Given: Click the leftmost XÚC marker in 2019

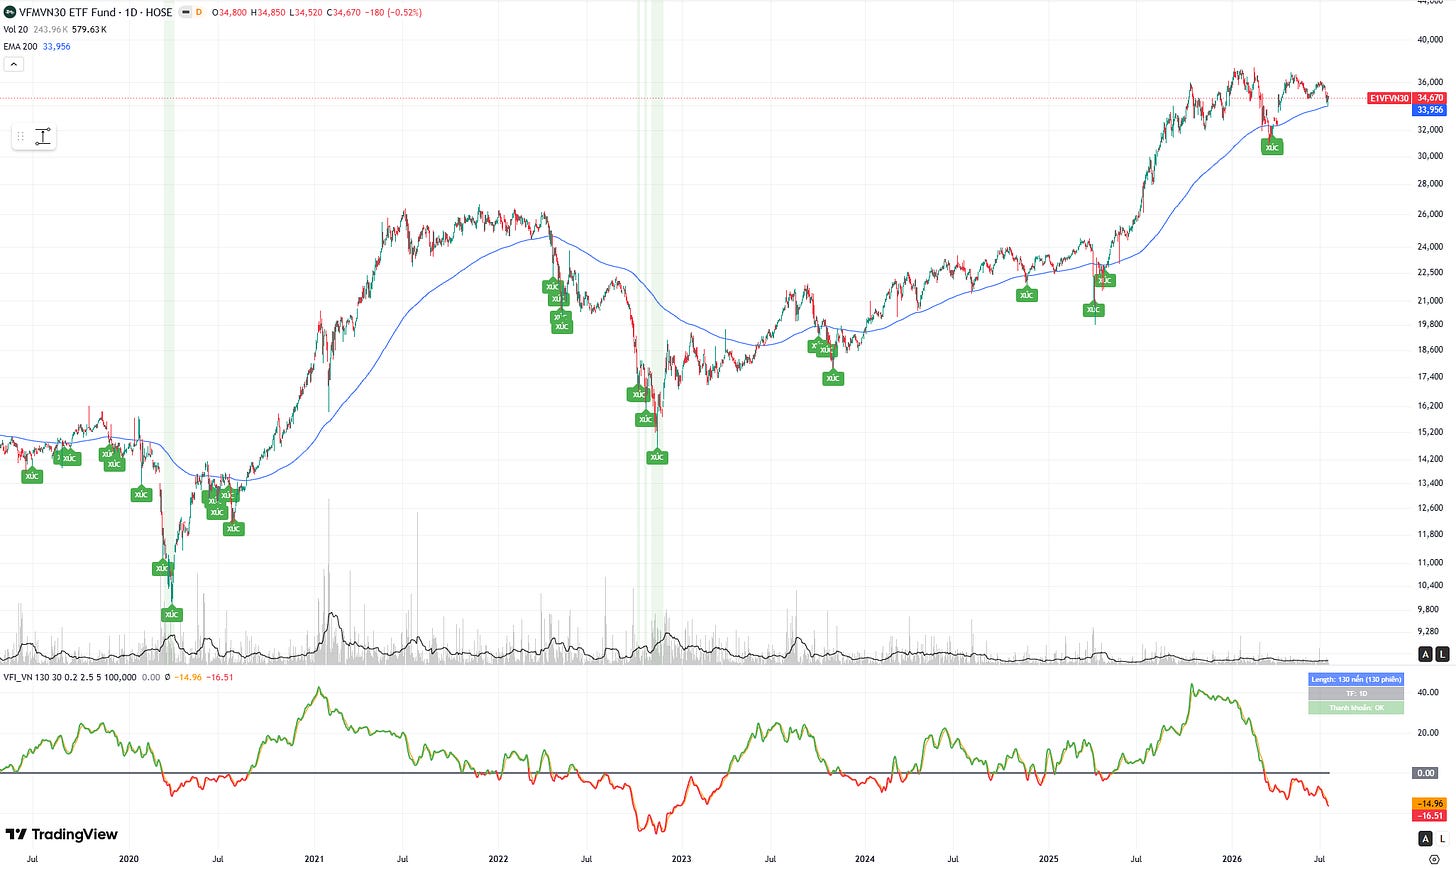Looking at the screenshot, I should tap(32, 476).
